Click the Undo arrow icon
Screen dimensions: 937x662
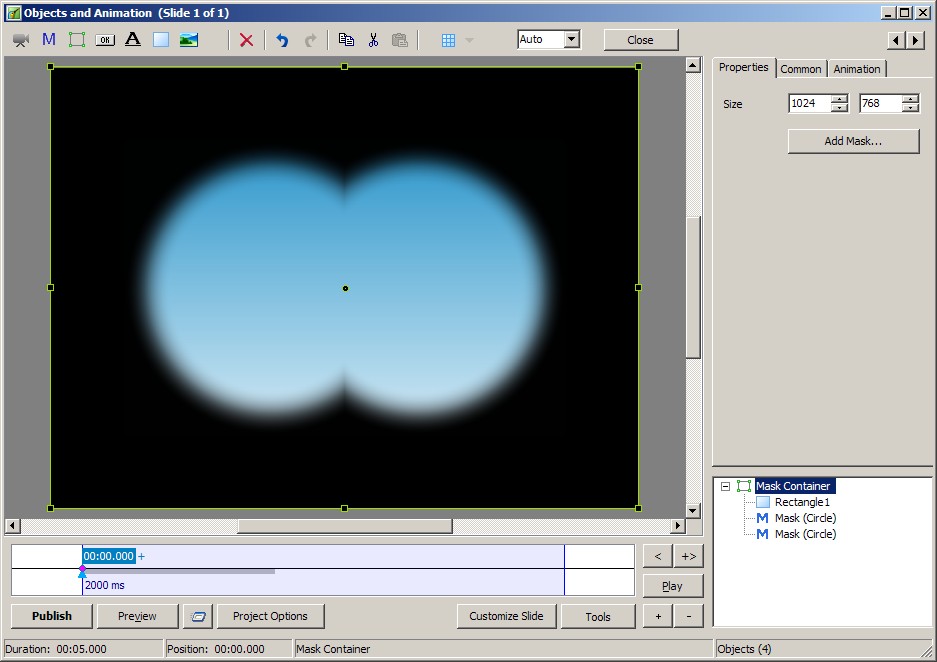coord(282,40)
